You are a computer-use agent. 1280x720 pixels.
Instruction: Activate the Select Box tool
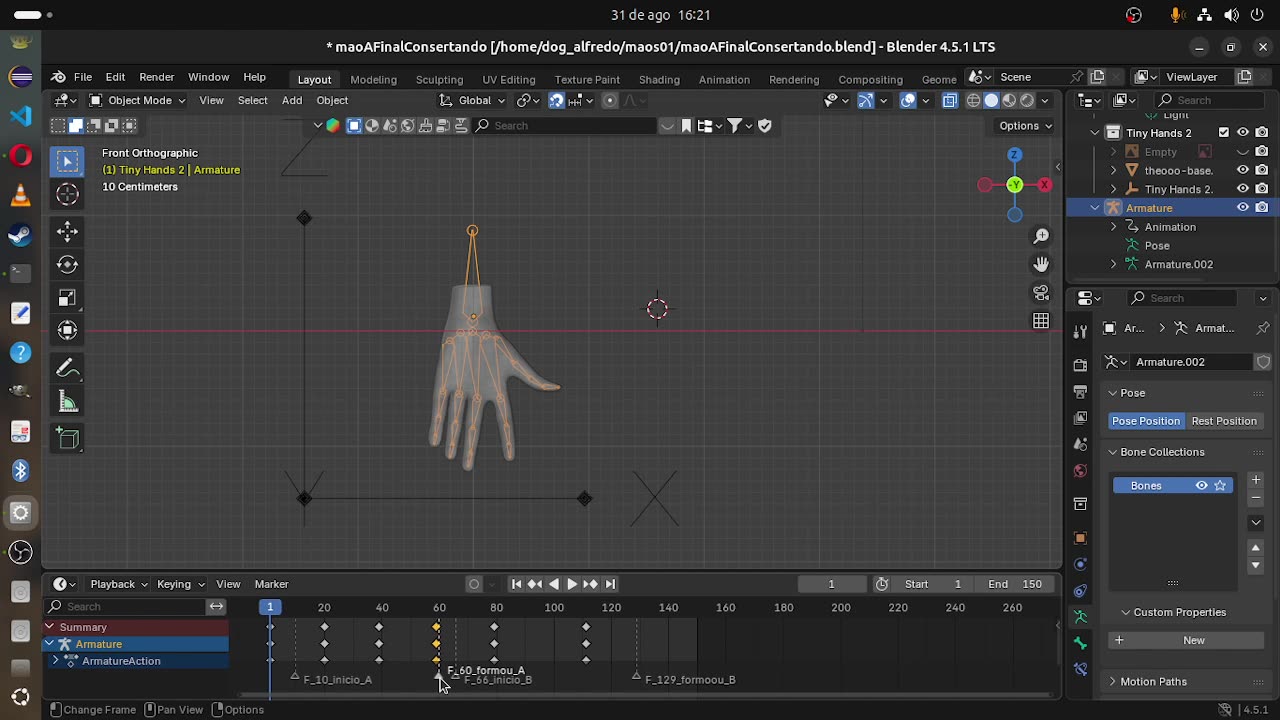point(67,161)
